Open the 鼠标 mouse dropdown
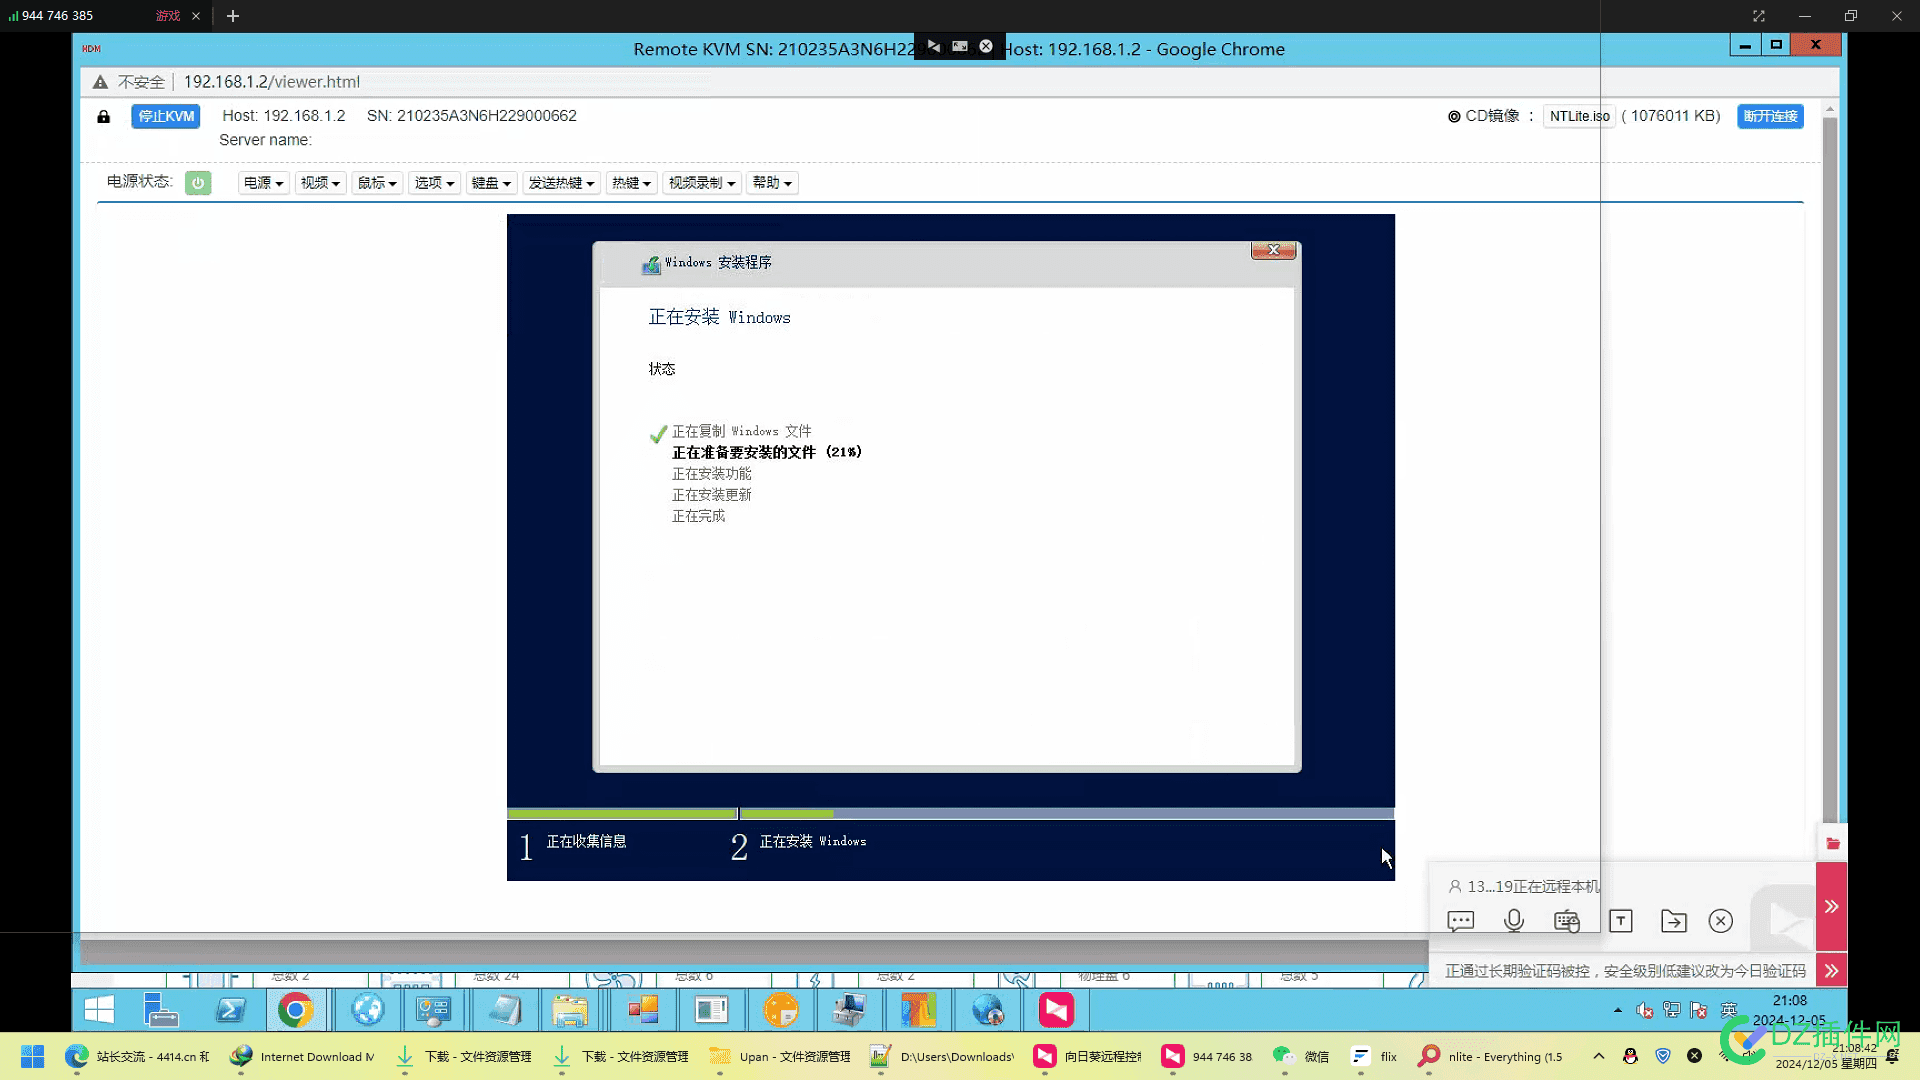The width and height of the screenshot is (1920, 1080). pyautogui.click(x=378, y=183)
